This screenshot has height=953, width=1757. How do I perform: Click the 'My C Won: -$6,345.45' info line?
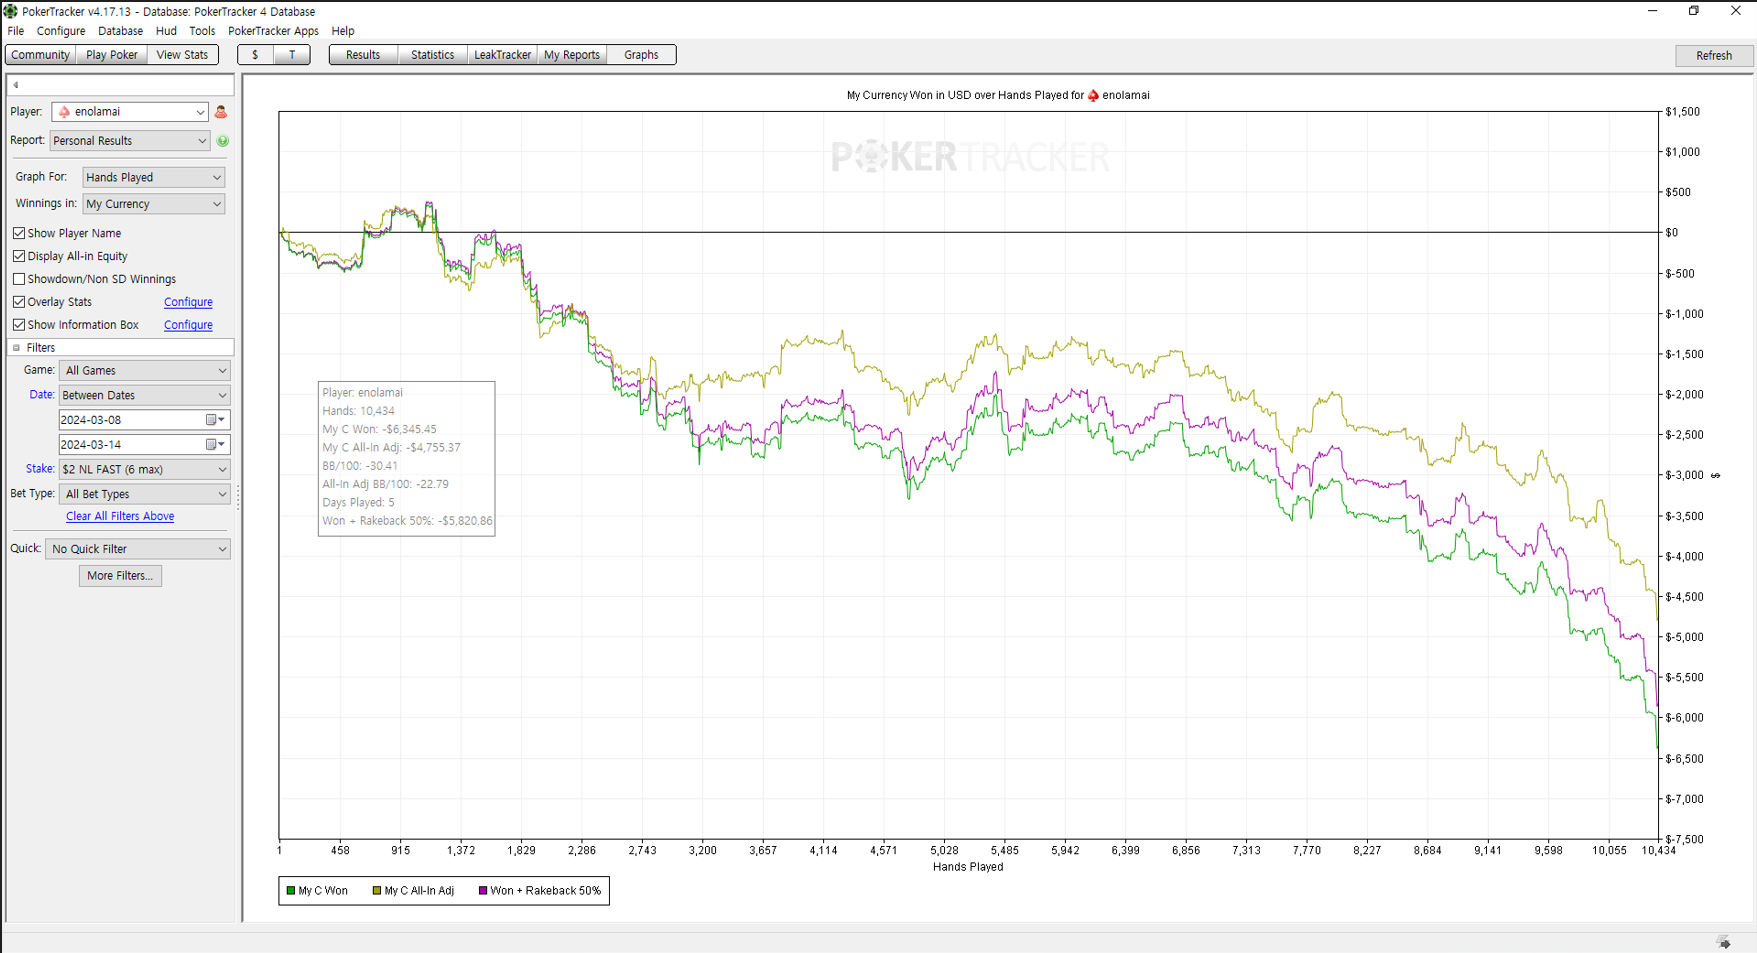point(379,430)
